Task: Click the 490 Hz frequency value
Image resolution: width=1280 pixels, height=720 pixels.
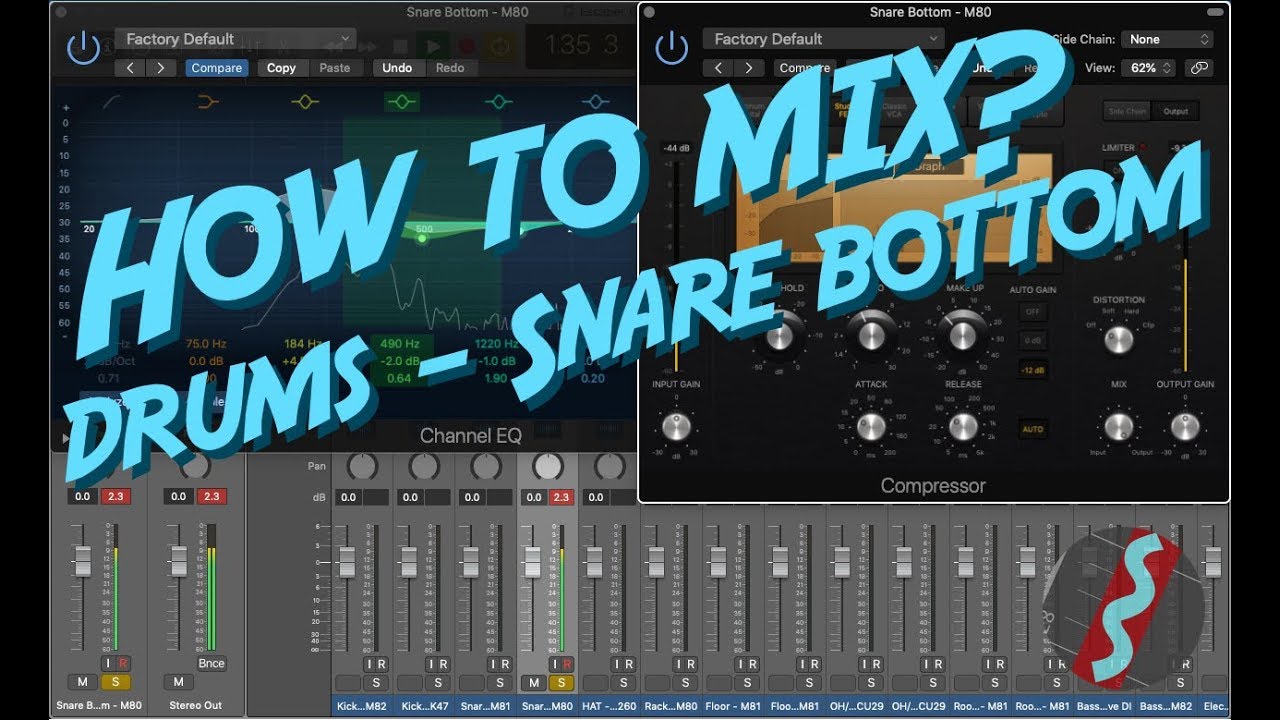Action: (x=399, y=344)
